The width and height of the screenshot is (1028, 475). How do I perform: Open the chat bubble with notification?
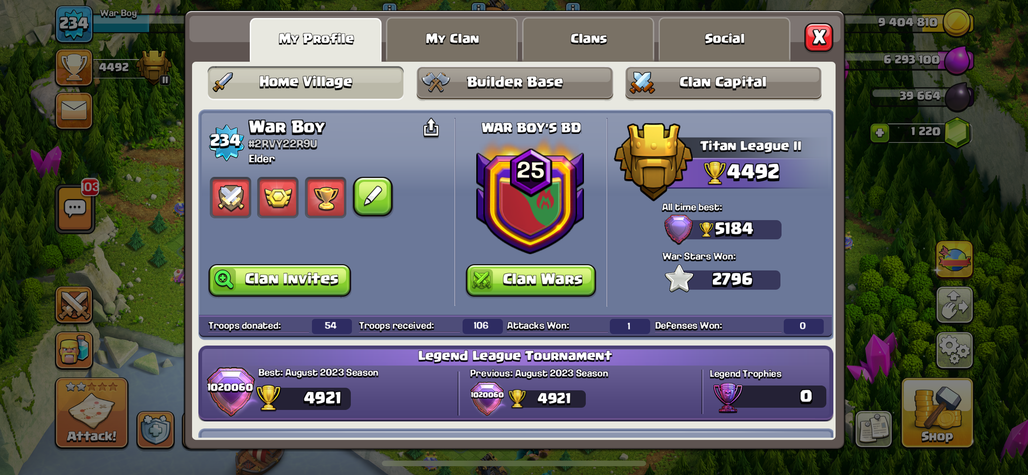(x=75, y=208)
